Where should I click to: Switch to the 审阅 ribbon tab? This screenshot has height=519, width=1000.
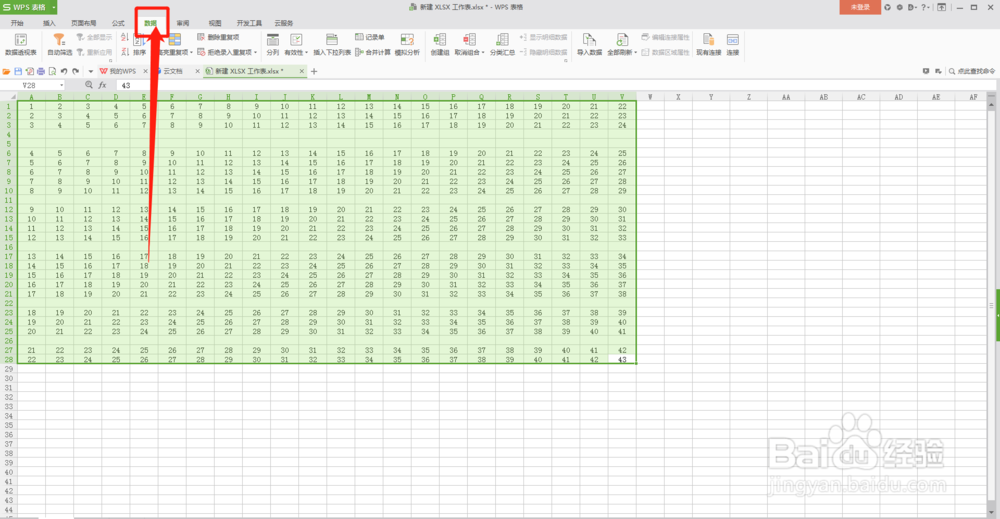(x=183, y=23)
